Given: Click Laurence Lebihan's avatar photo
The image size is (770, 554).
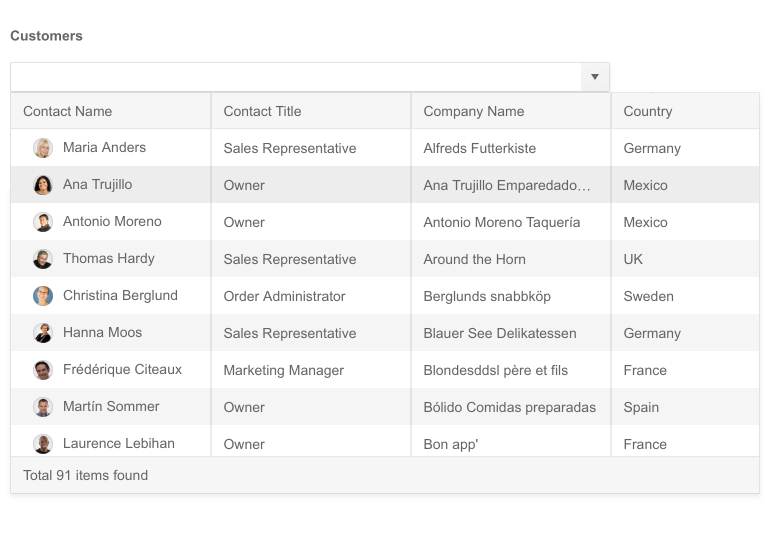Looking at the screenshot, I should [43, 443].
